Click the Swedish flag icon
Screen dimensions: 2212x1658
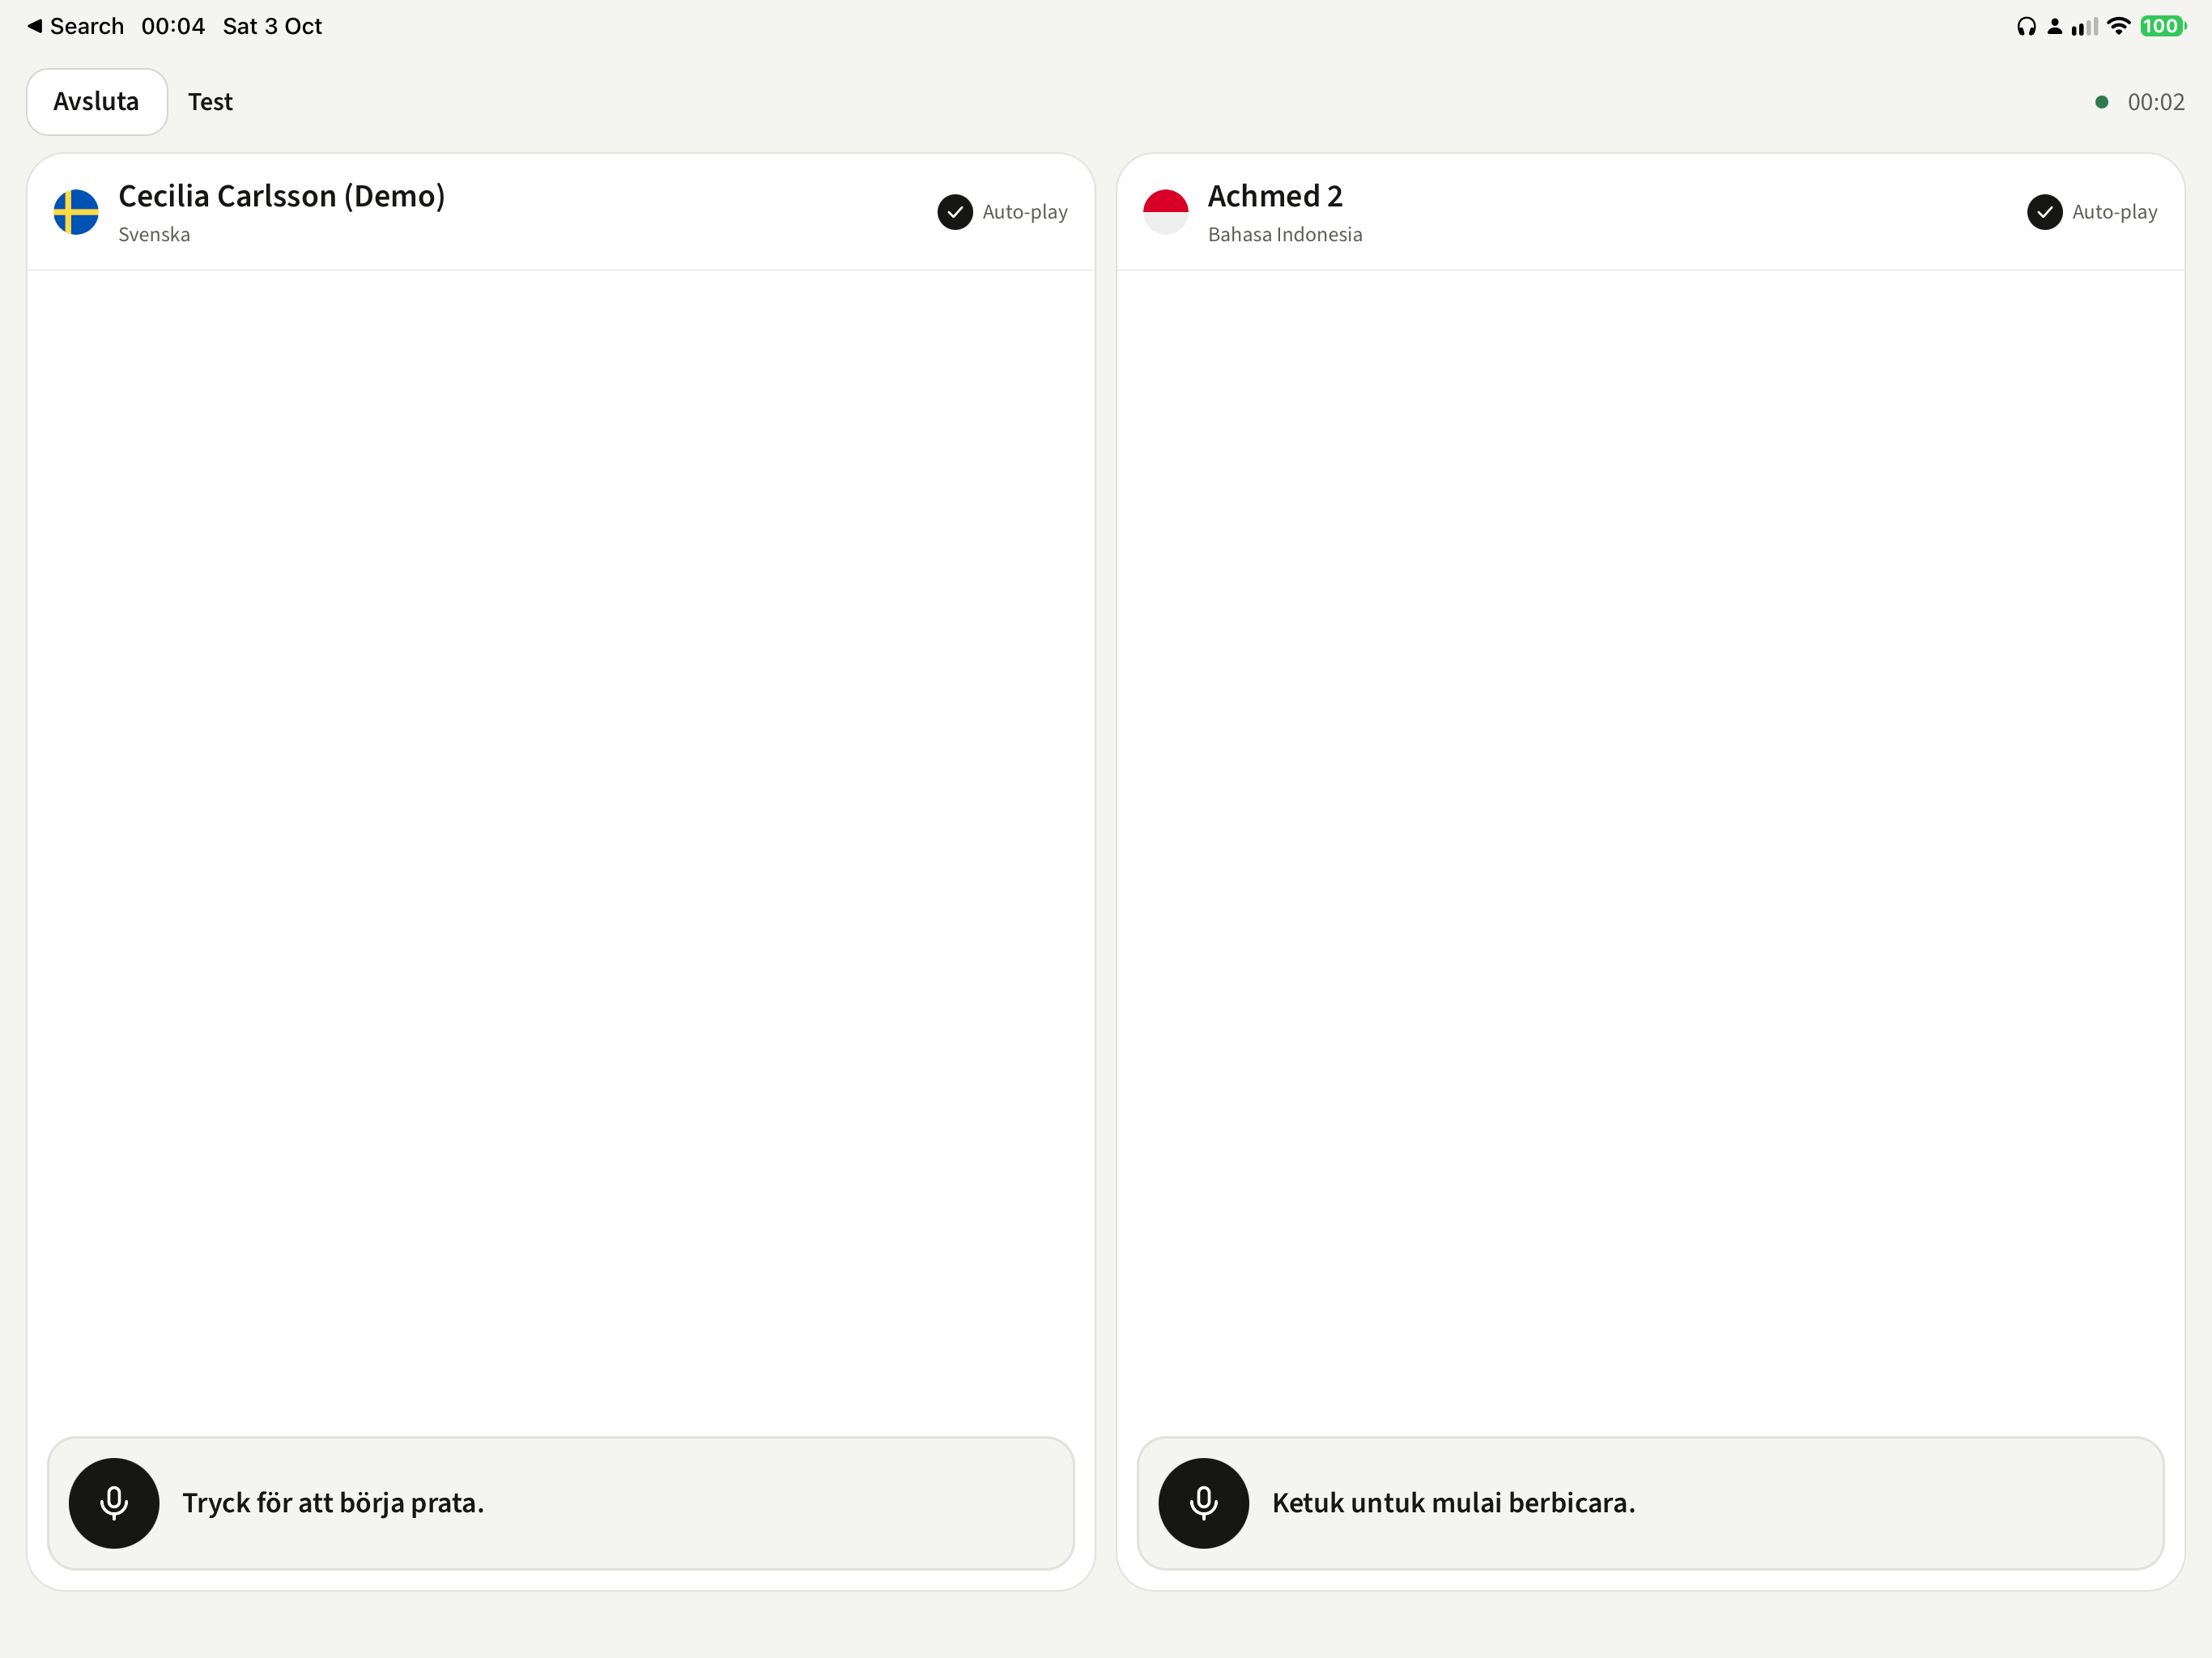point(76,212)
